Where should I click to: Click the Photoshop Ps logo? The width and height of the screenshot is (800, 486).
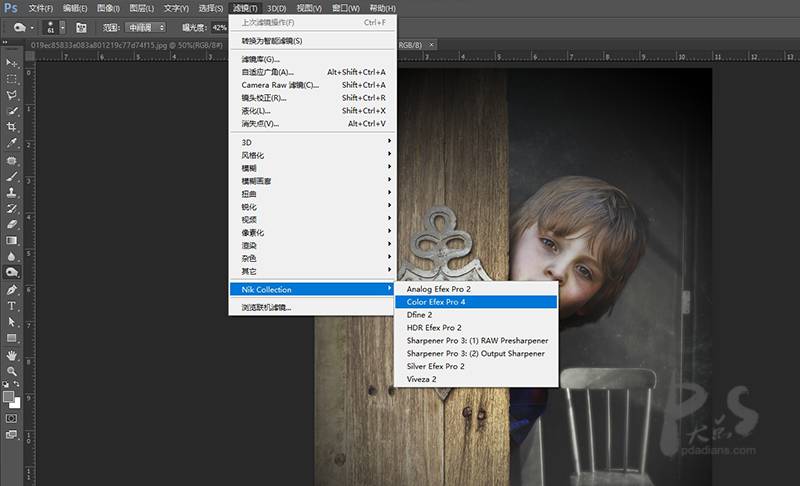tap(11, 8)
